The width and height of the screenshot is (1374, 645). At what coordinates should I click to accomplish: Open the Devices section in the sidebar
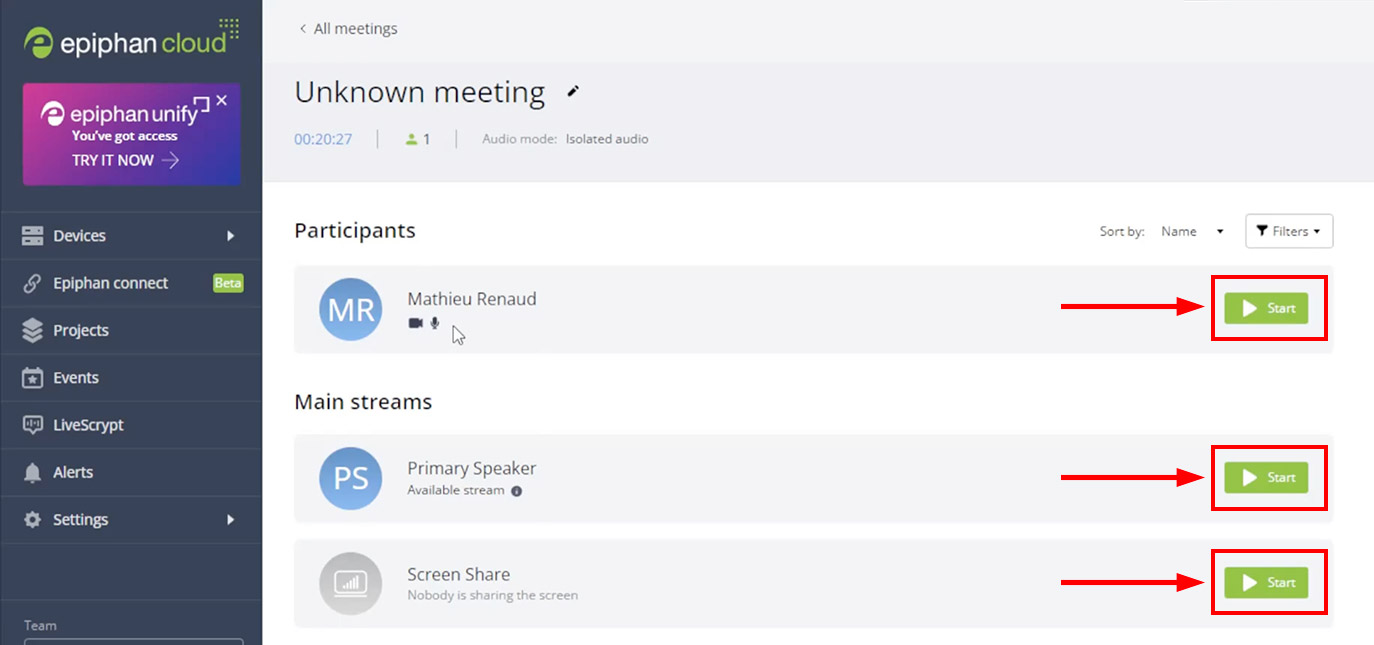131,236
